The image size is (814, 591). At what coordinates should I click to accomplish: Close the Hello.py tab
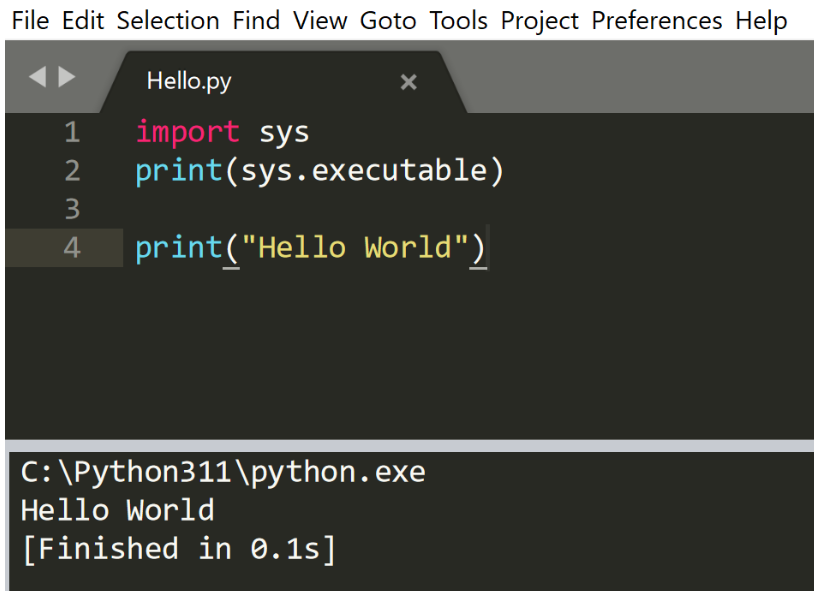pos(408,83)
